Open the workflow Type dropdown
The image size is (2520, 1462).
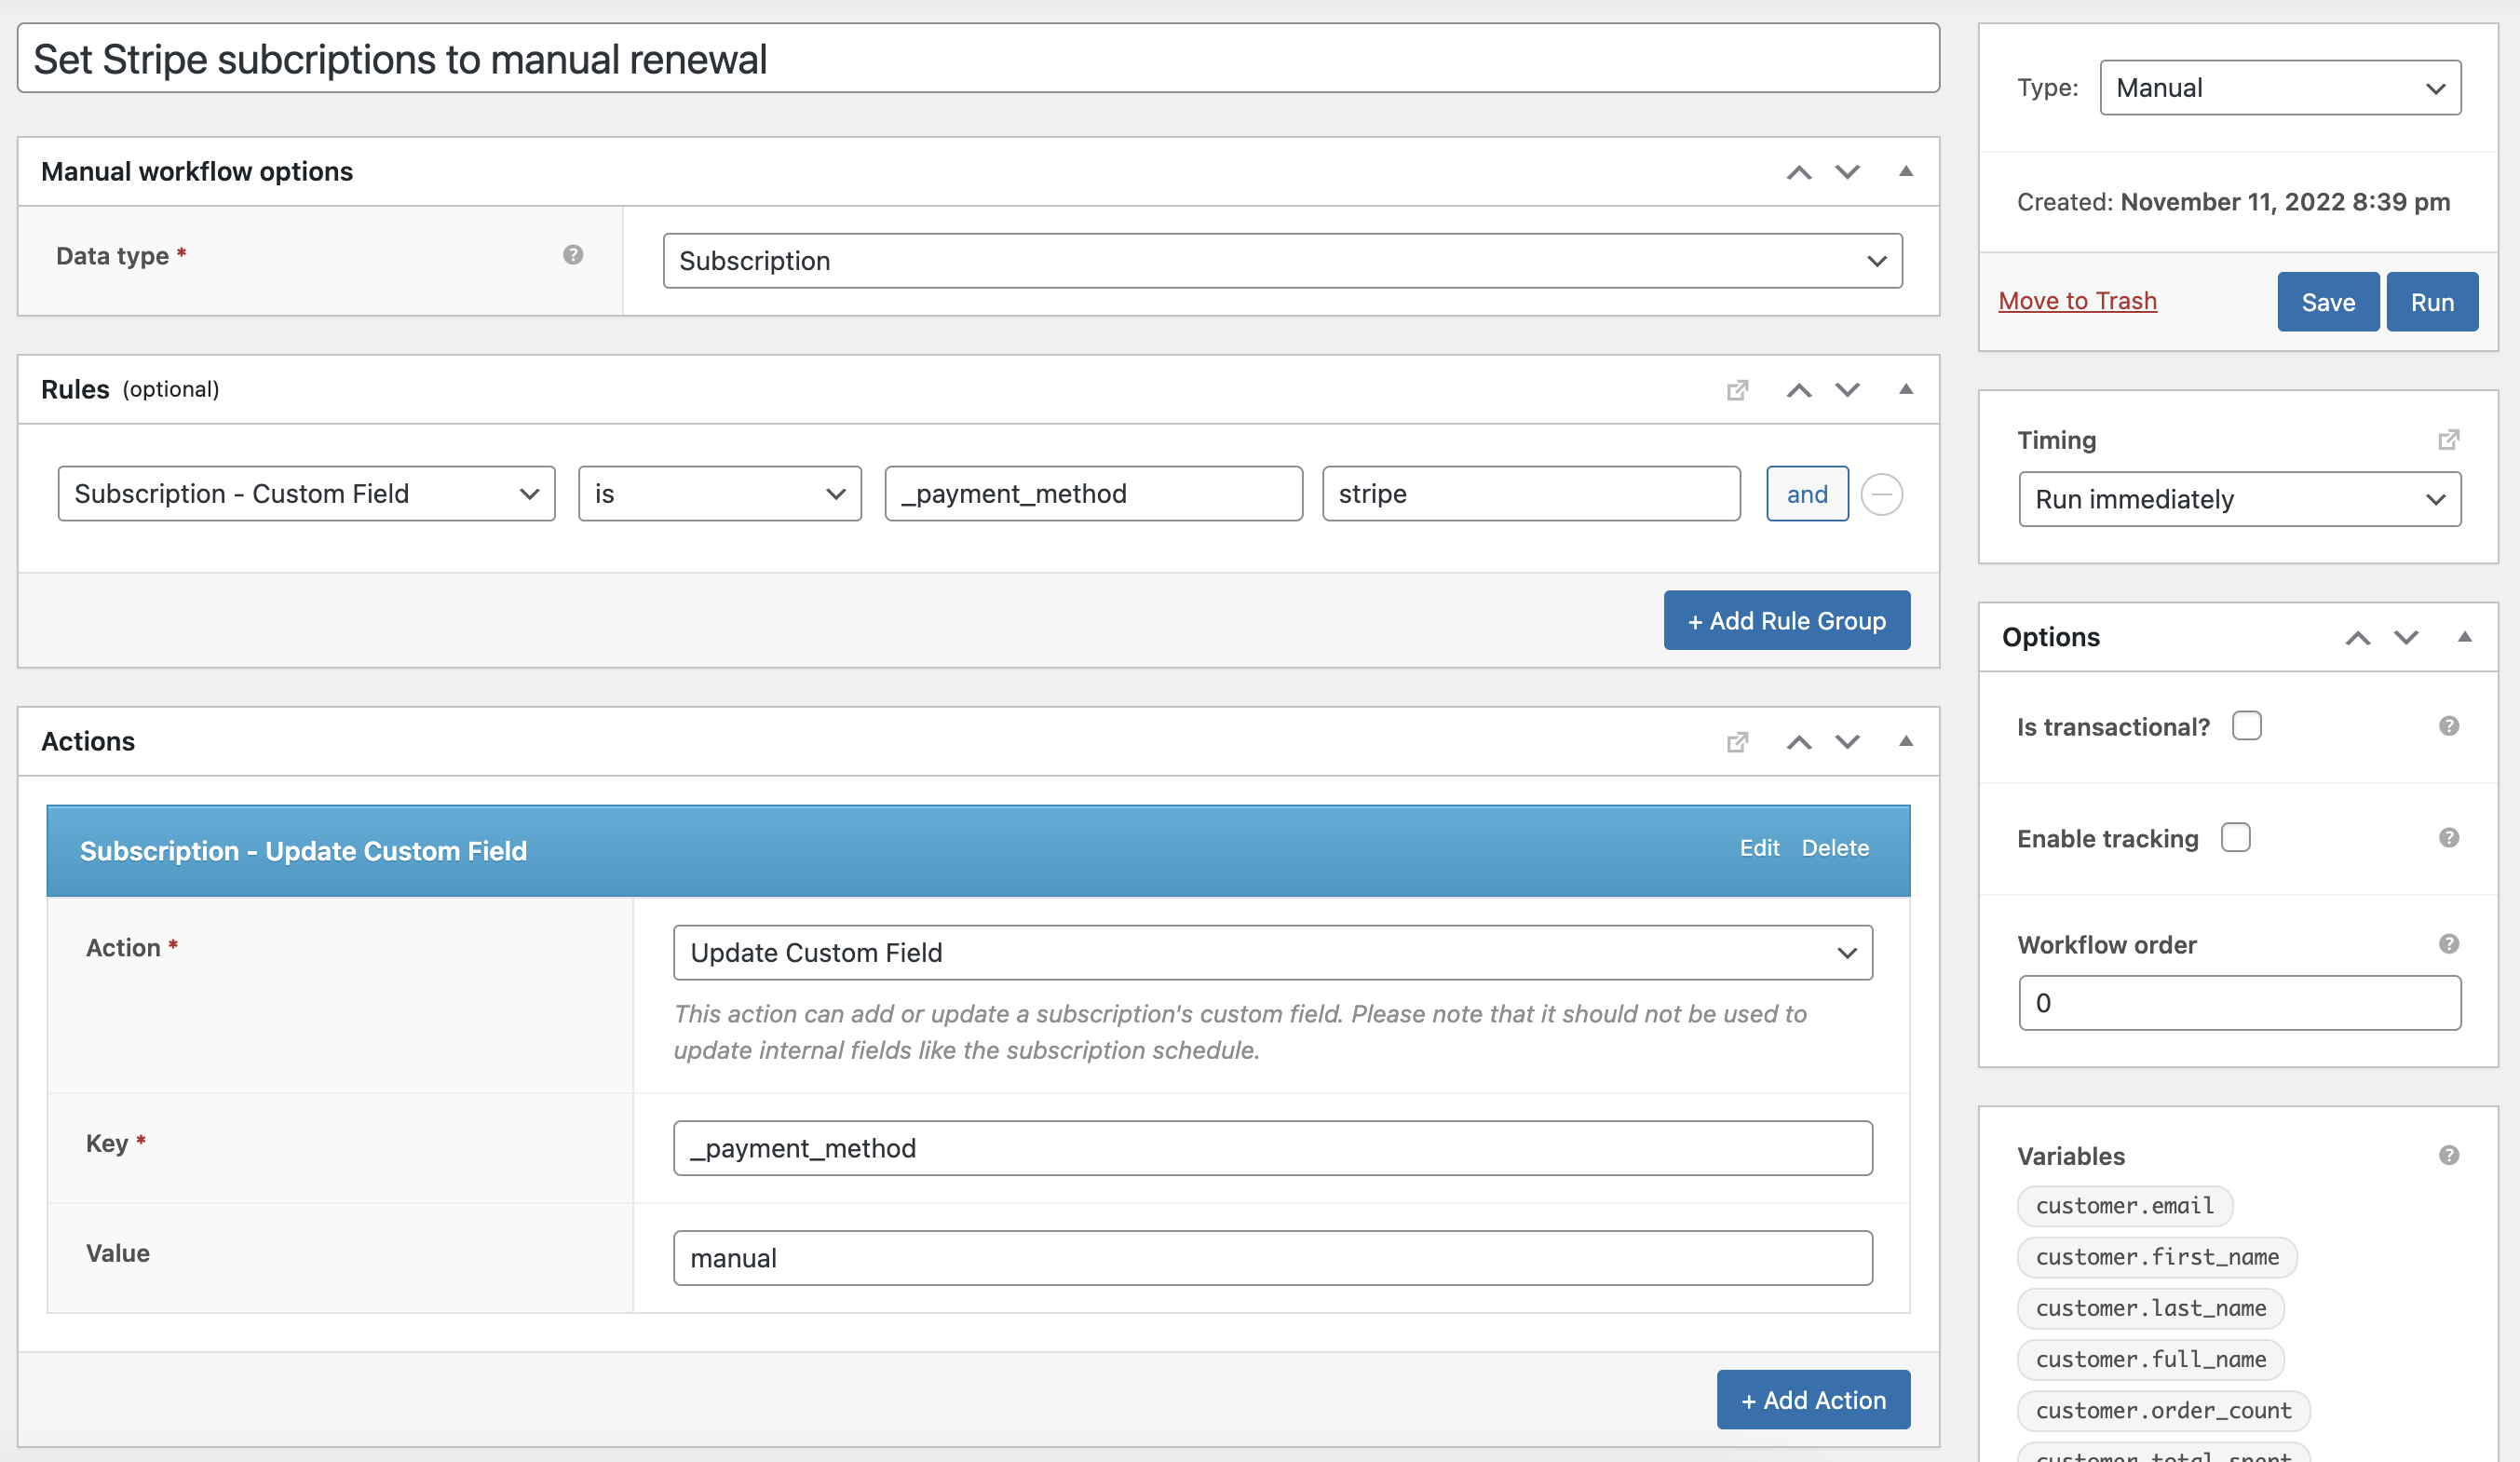click(x=2280, y=88)
